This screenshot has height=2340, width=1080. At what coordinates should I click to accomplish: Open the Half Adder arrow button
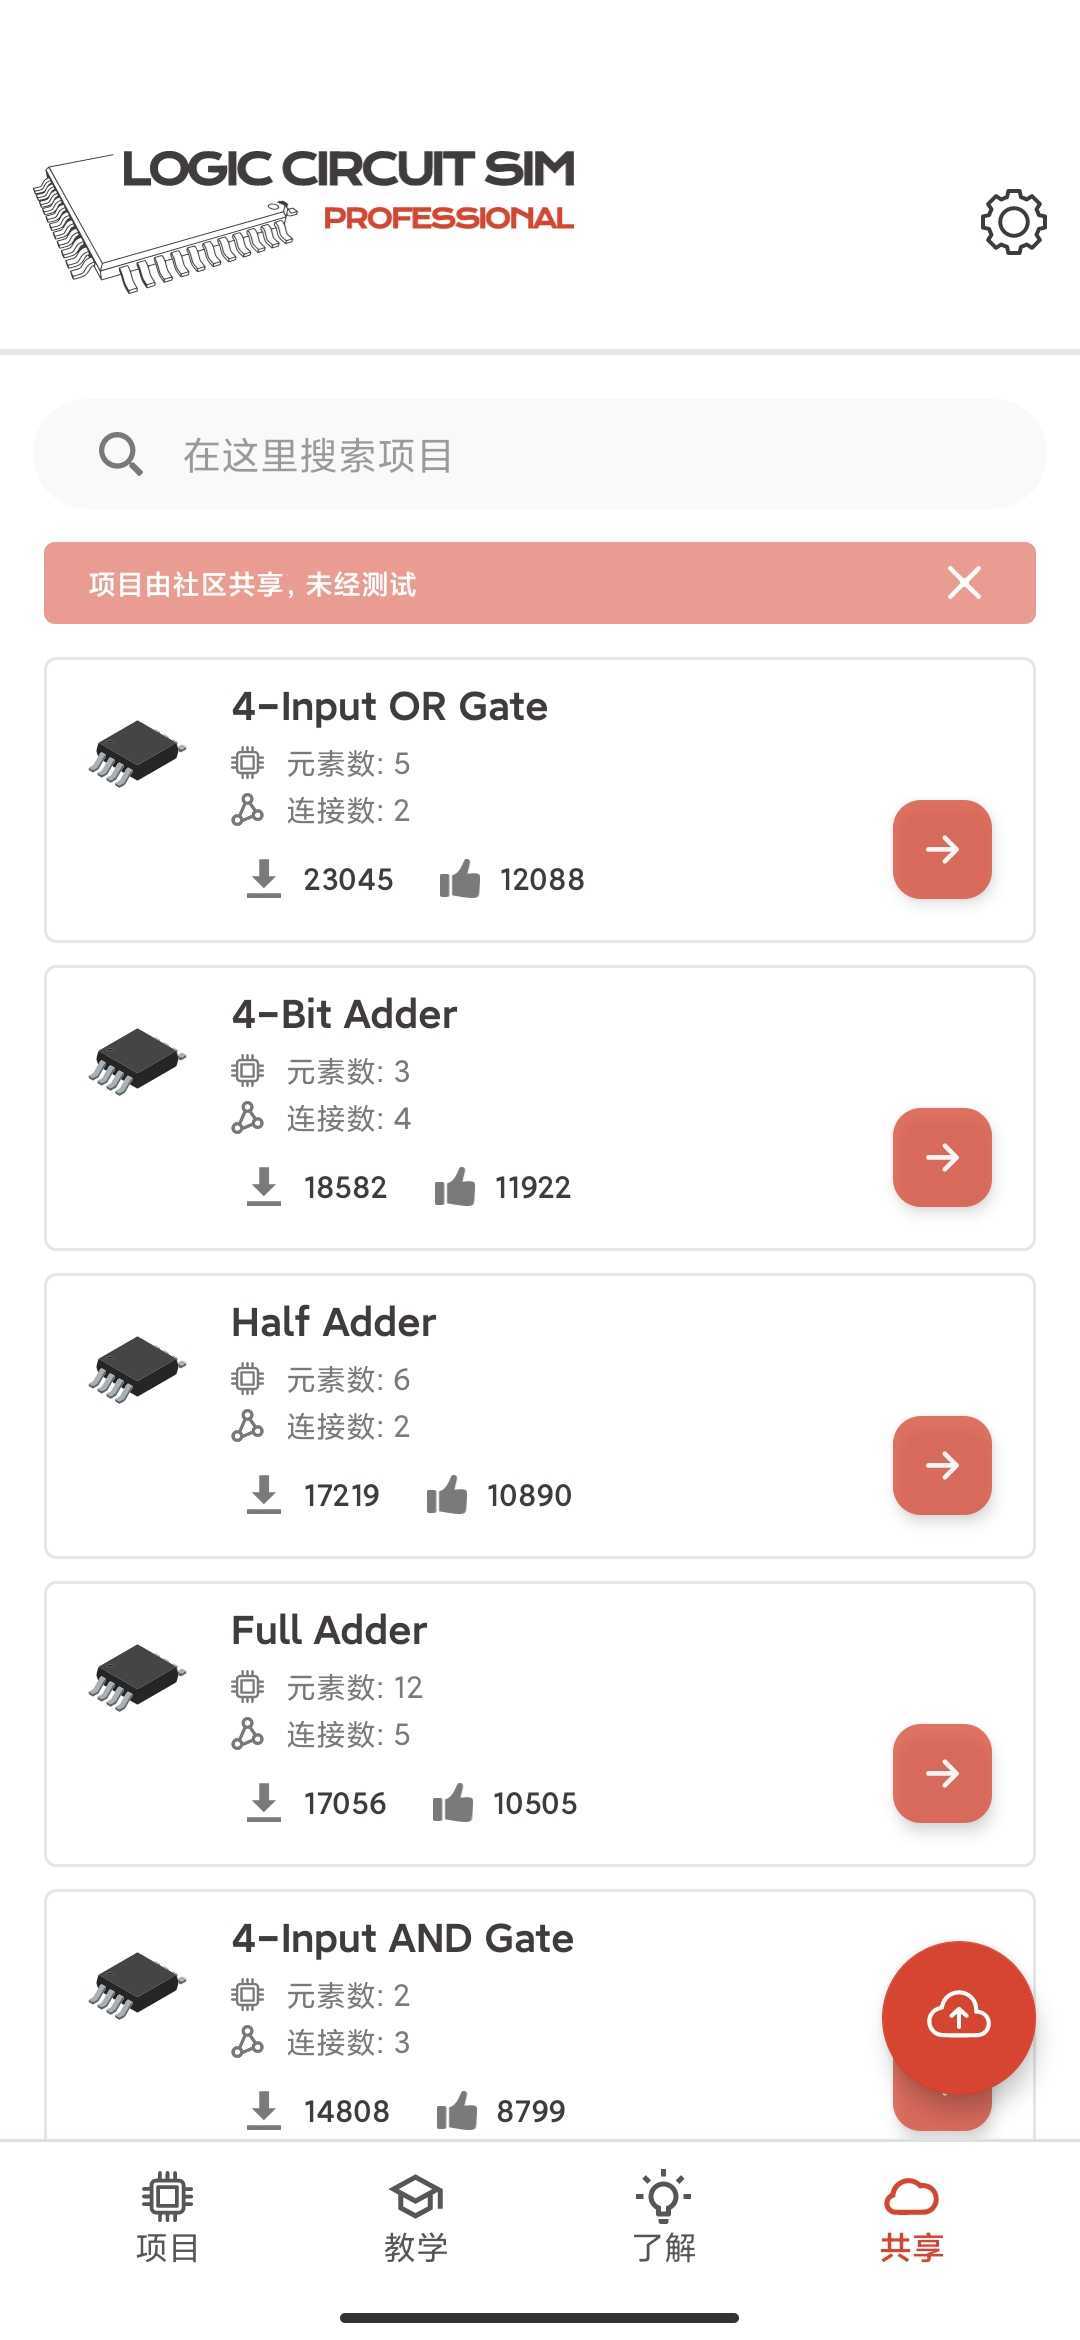tap(941, 1466)
